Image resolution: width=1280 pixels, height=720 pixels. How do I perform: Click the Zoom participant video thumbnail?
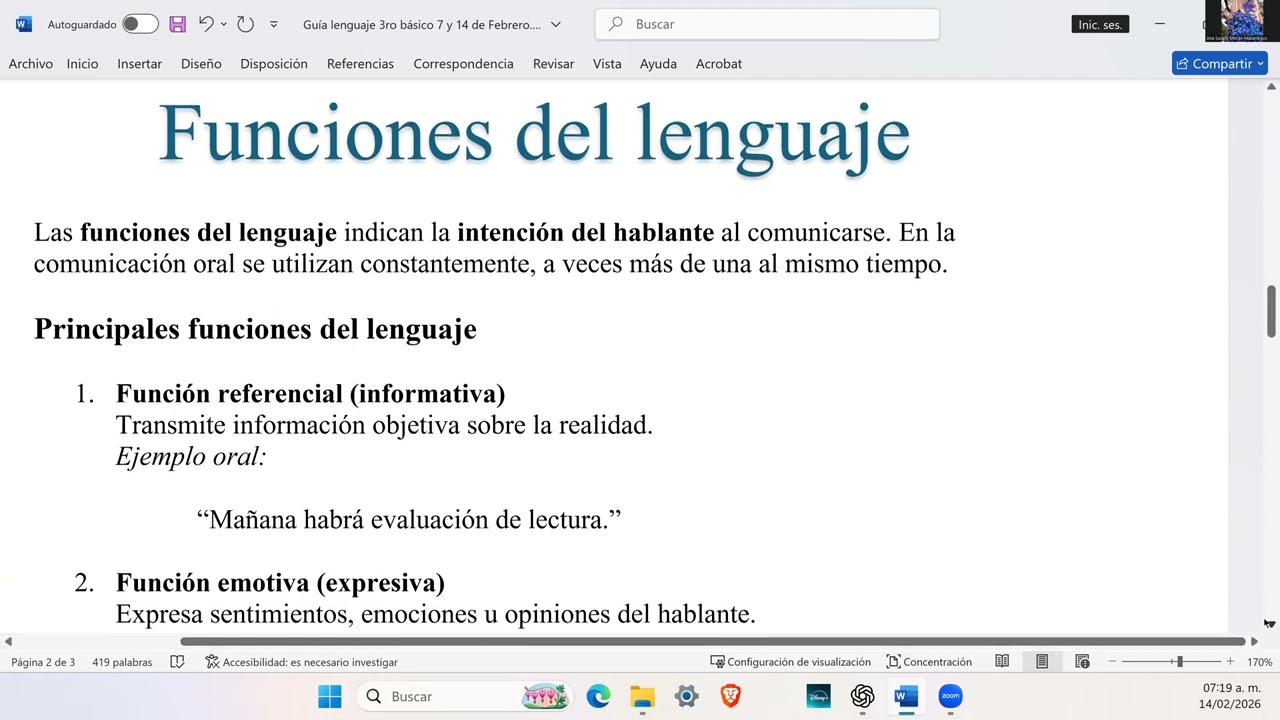pyautogui.click(x=1243, y=21)
